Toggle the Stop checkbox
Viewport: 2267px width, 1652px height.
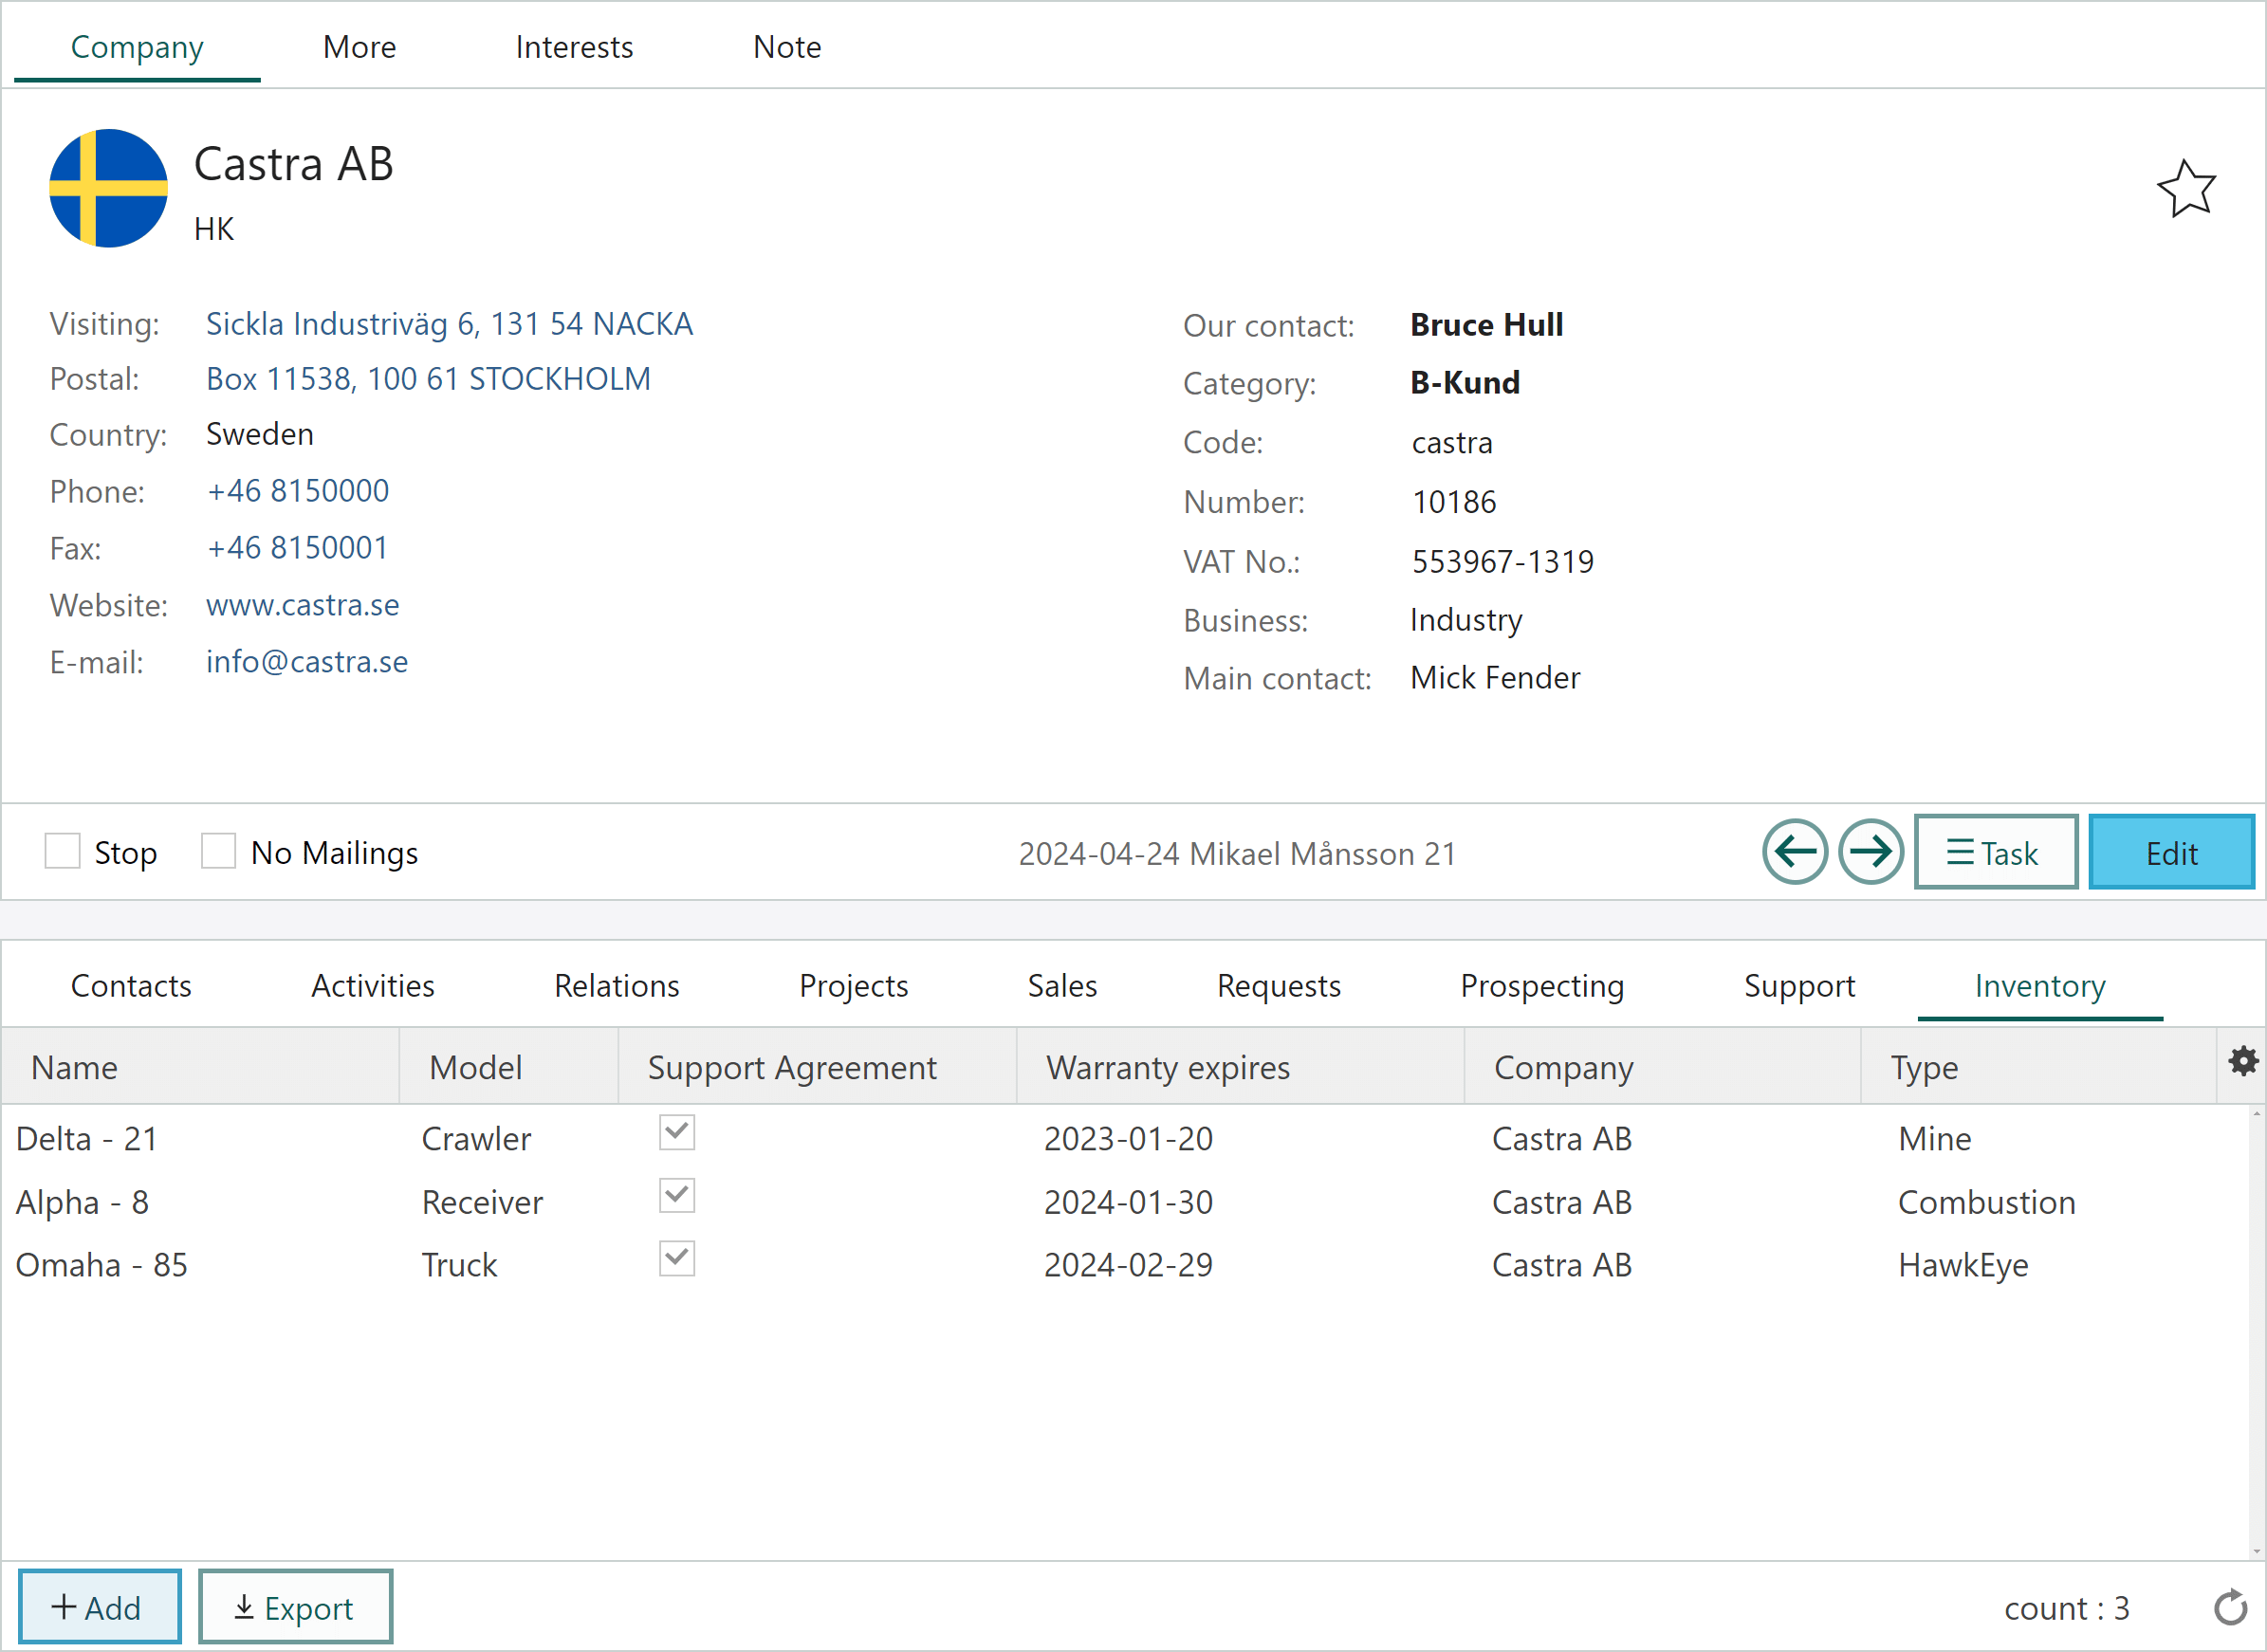click(60, 854)
